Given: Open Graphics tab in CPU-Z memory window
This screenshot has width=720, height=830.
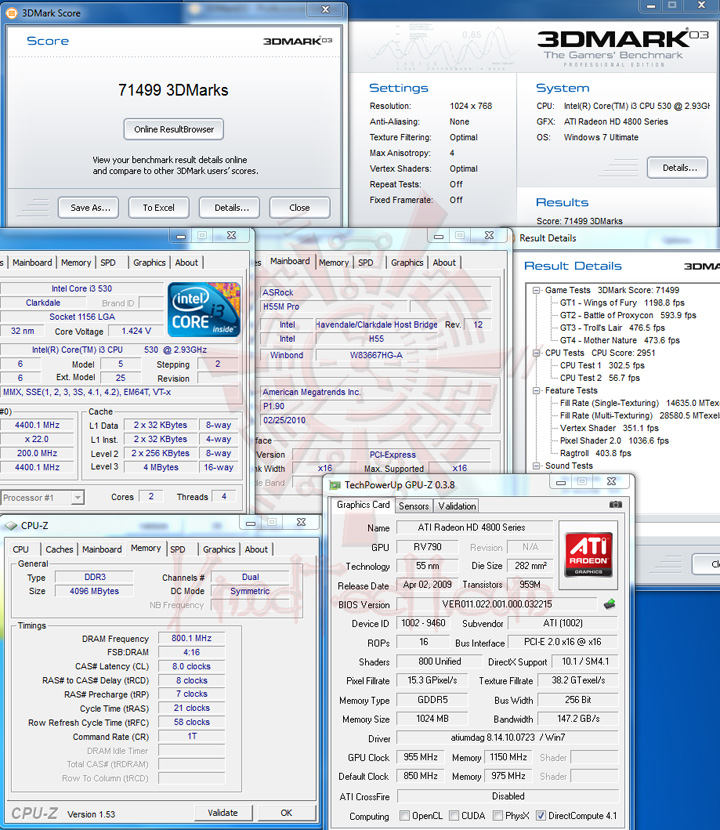Looking at the screenshot, I should coord(219,549).
